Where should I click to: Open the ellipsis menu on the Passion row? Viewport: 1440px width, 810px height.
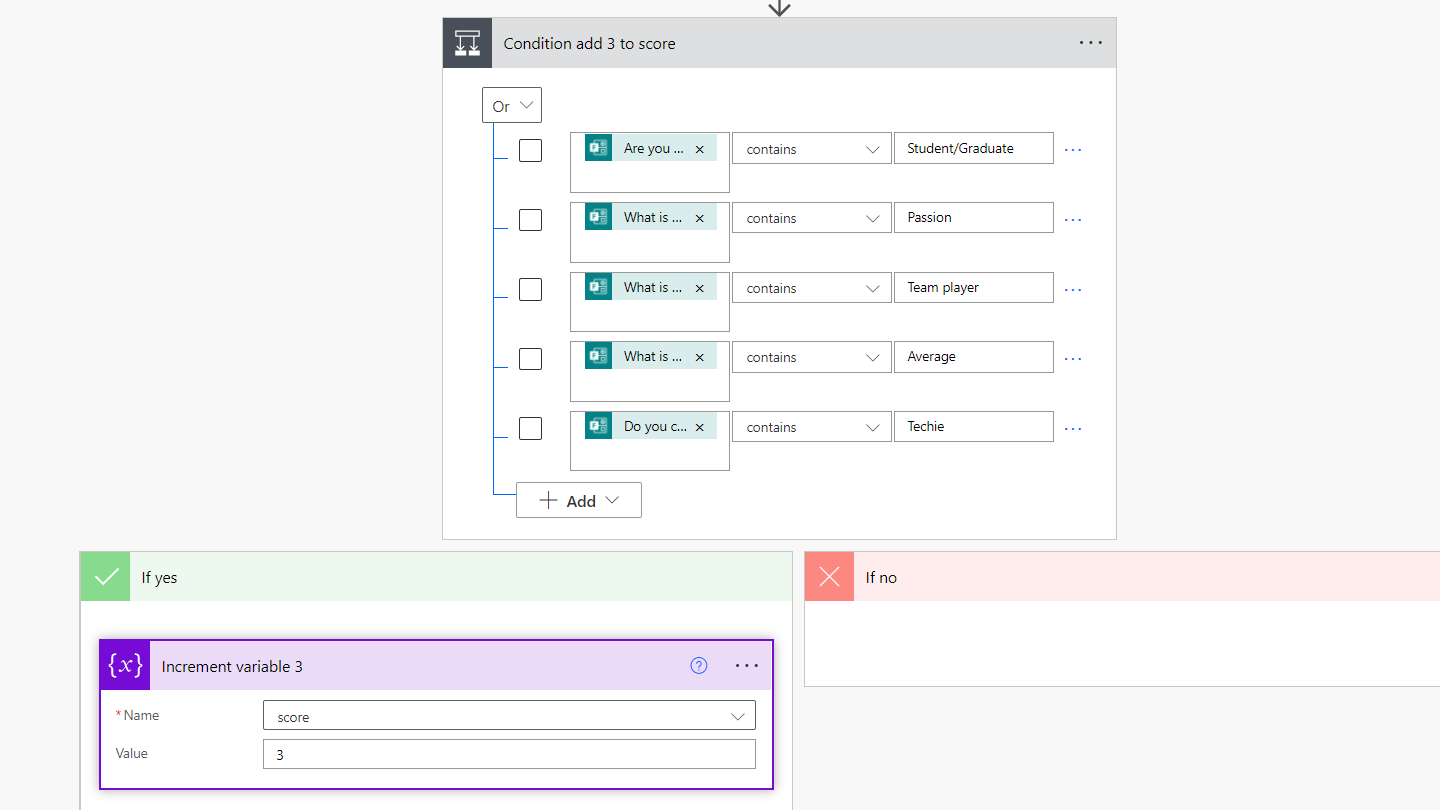tap(1072, 217)
